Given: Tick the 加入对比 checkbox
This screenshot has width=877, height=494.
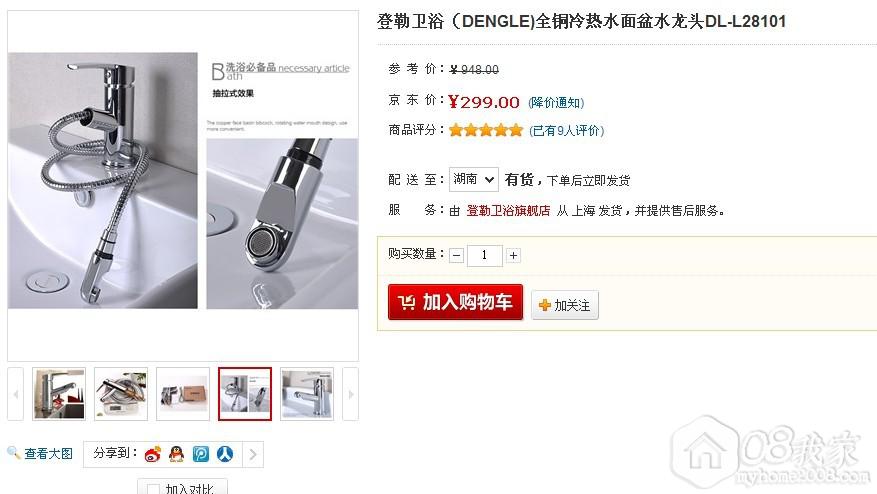Looking at the screenshot, I should (x=153, y=489).
